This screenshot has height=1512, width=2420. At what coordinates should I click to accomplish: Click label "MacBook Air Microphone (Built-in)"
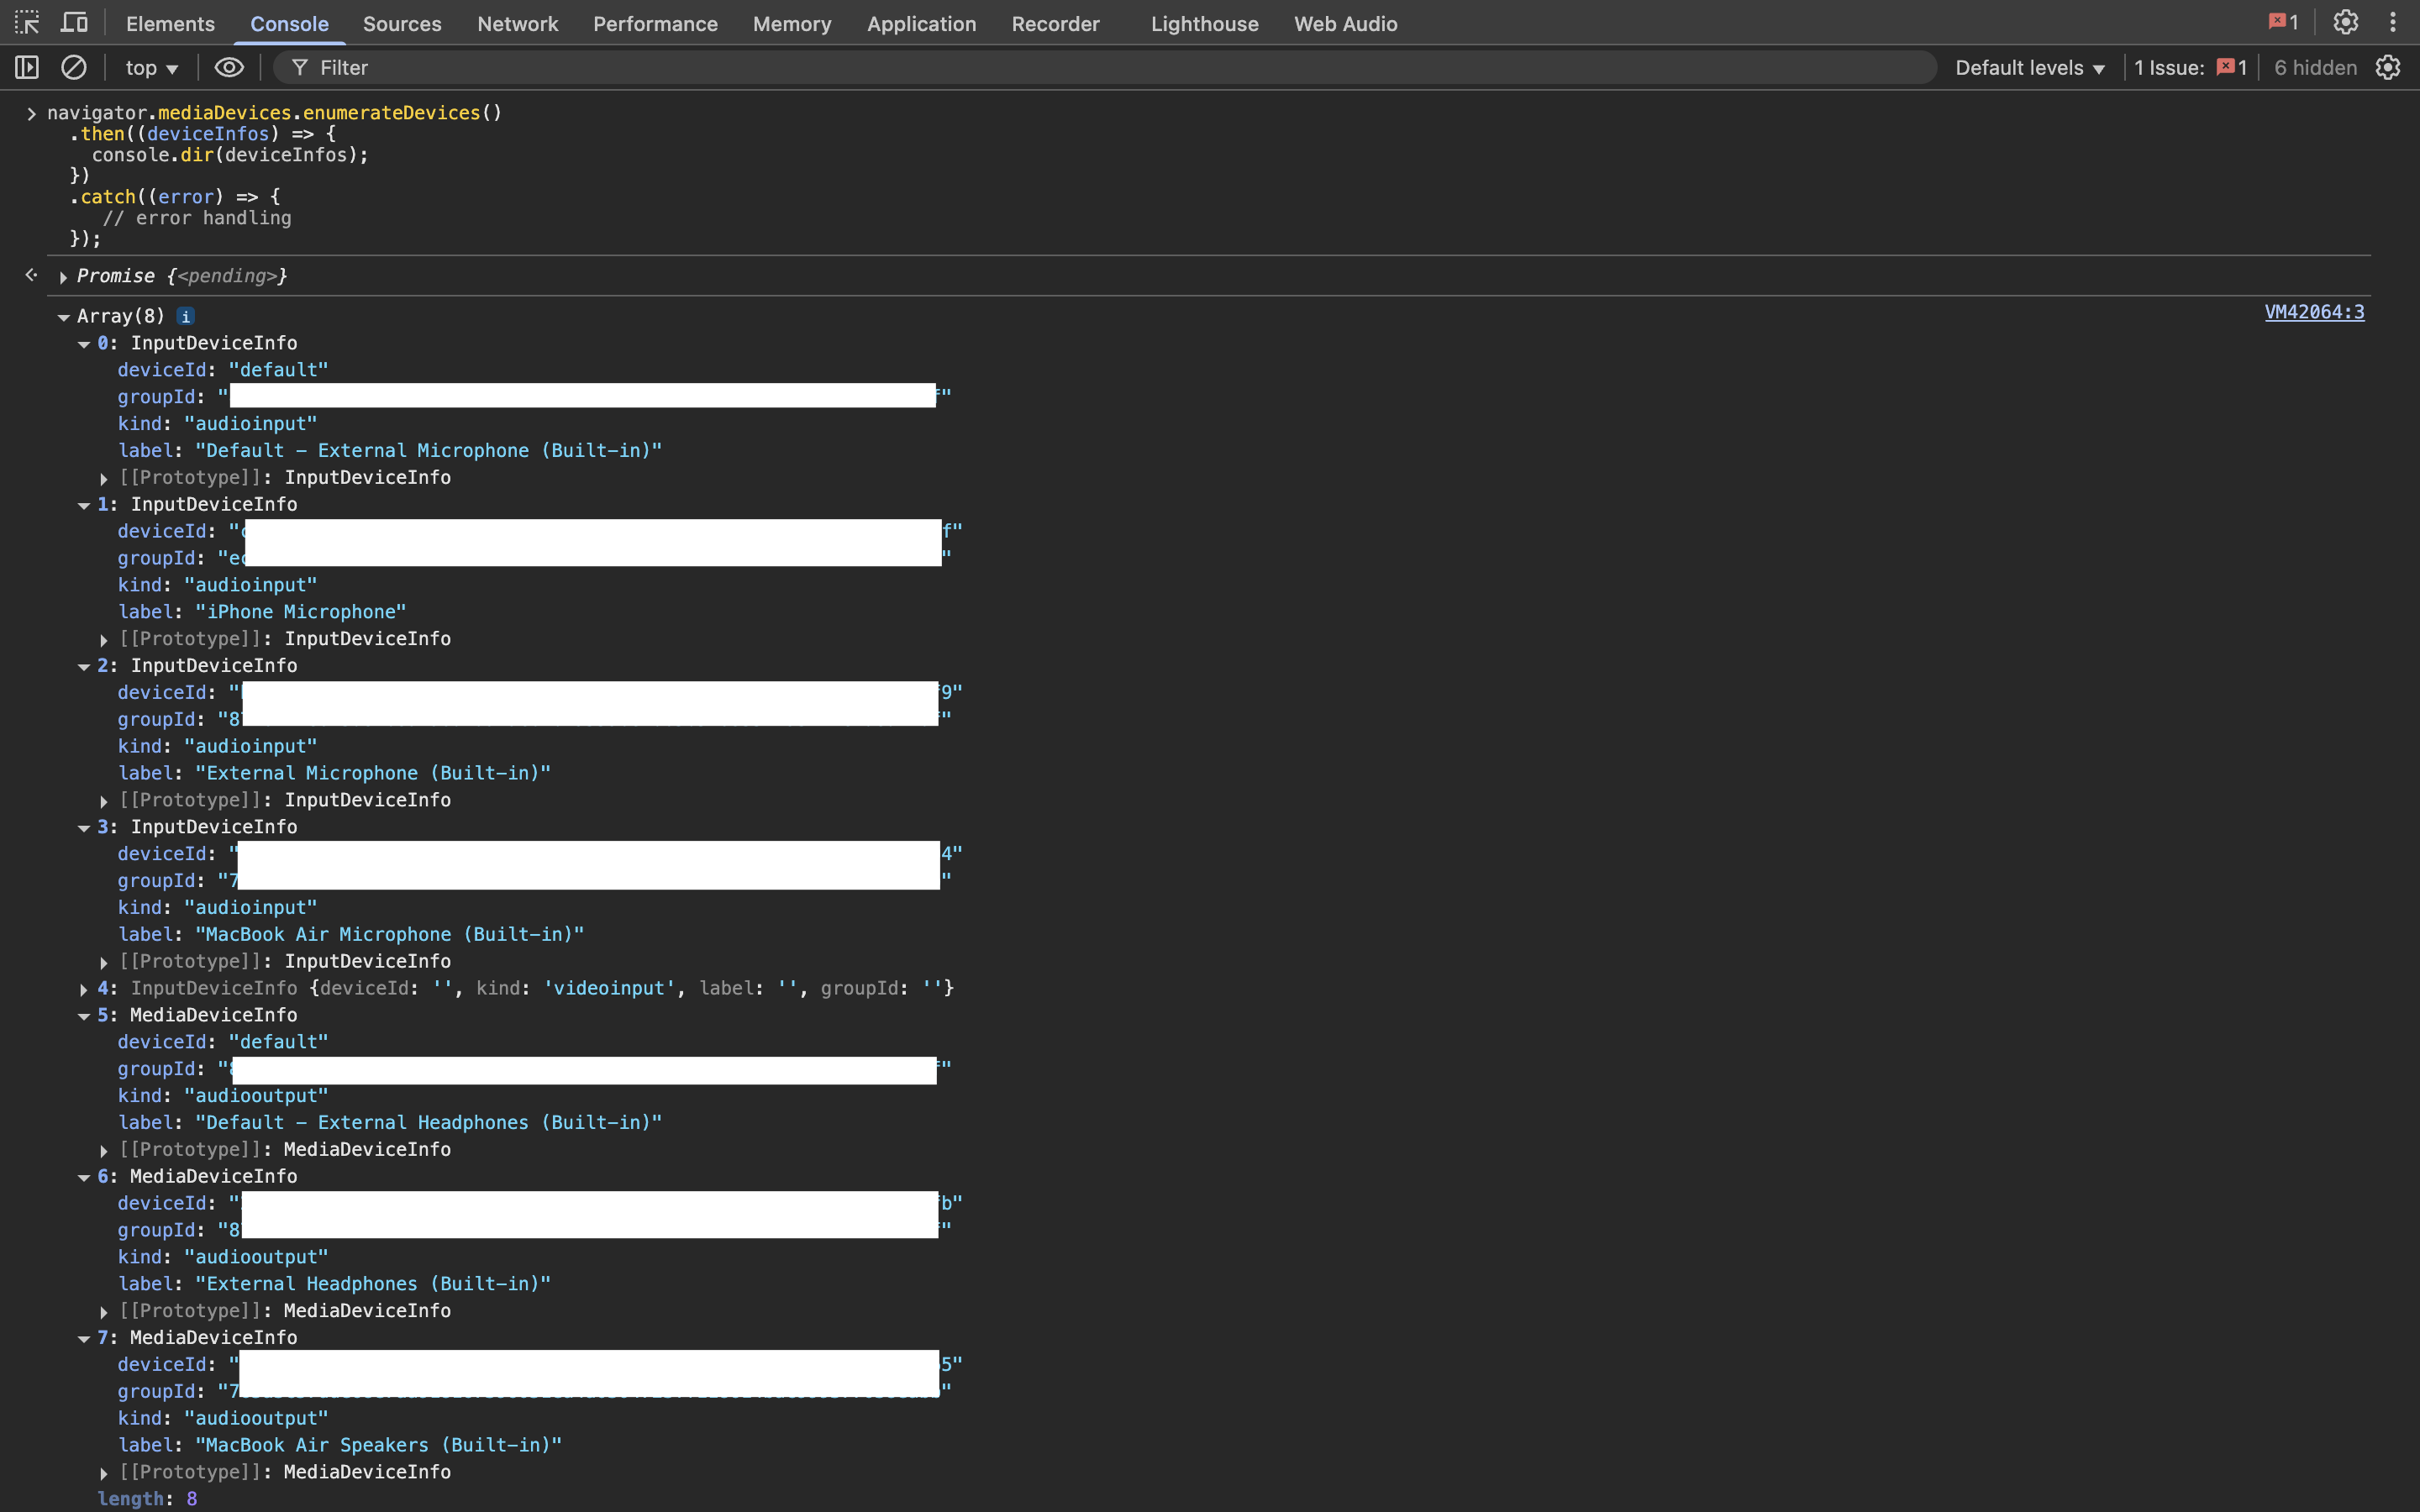[389, 935]
